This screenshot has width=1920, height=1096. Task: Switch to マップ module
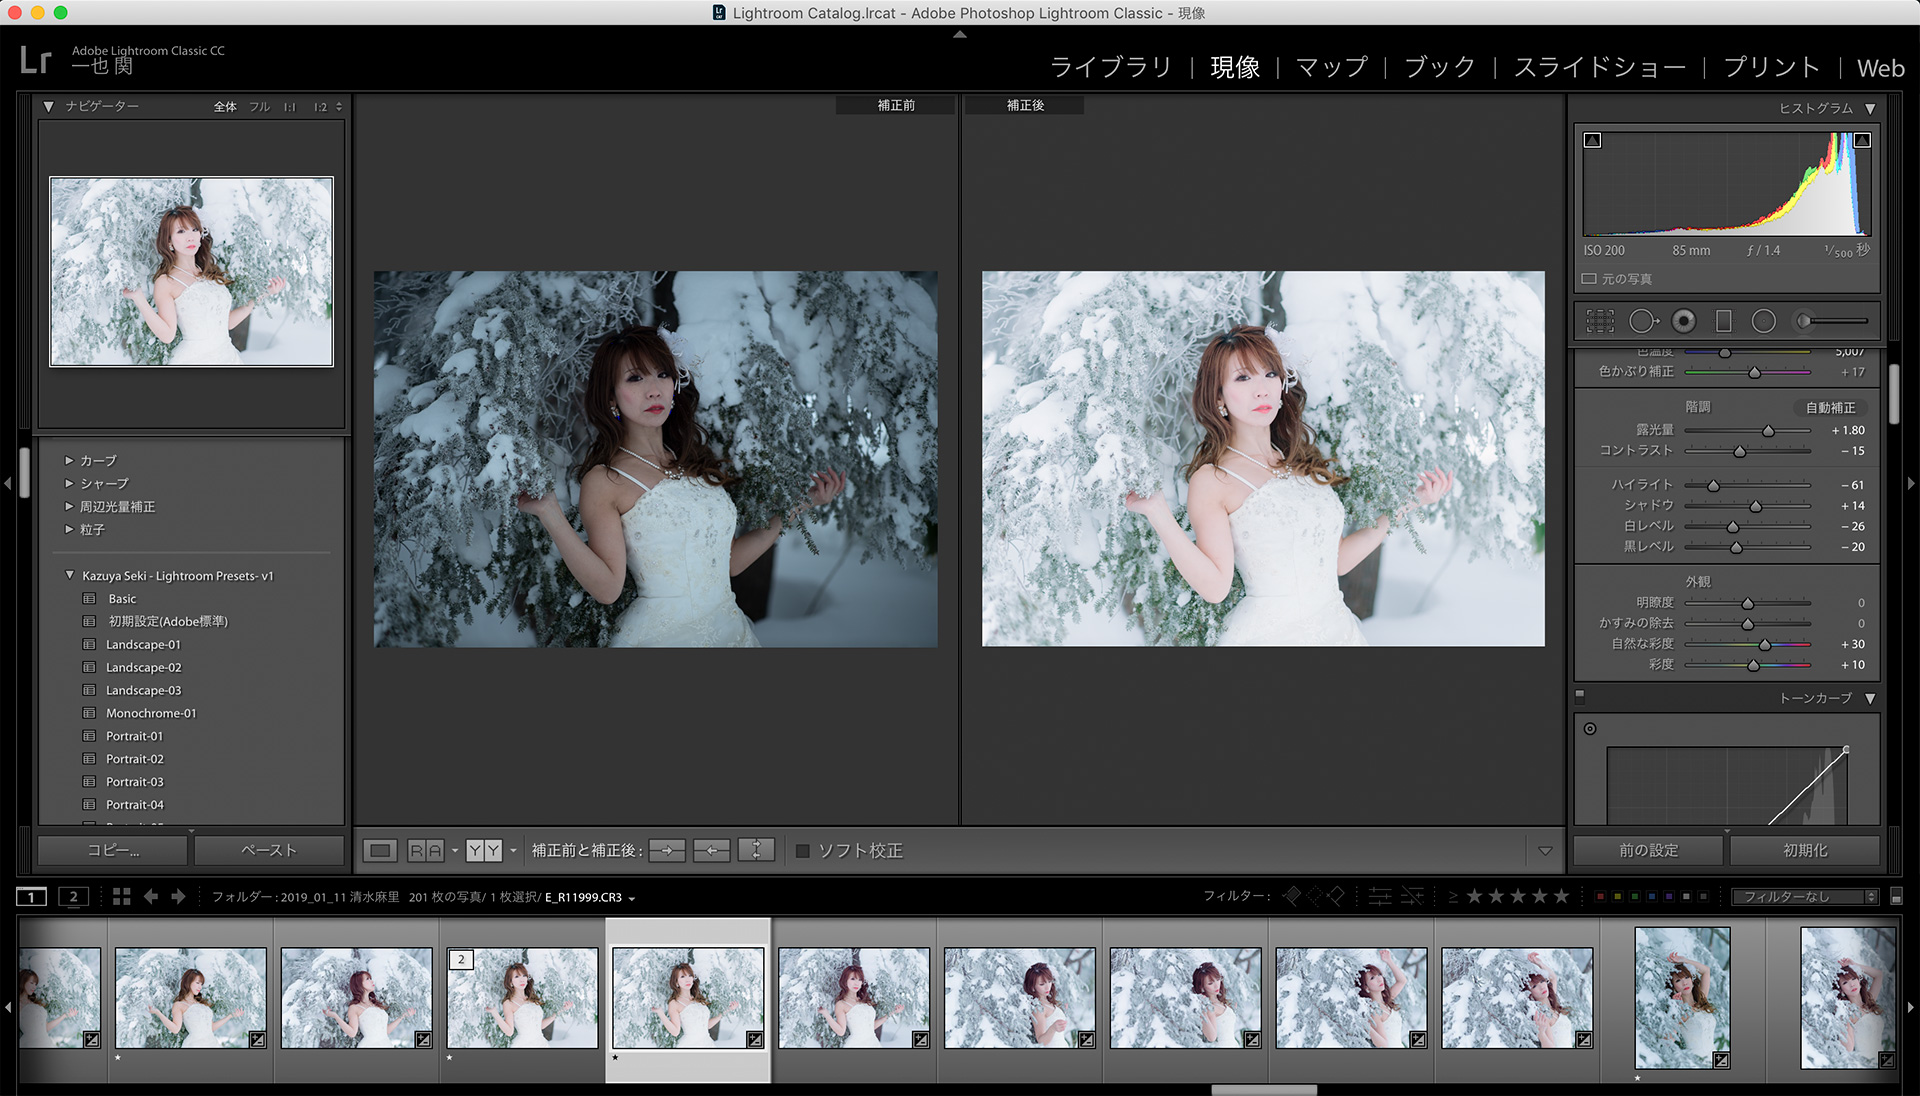coord(1331,67)
